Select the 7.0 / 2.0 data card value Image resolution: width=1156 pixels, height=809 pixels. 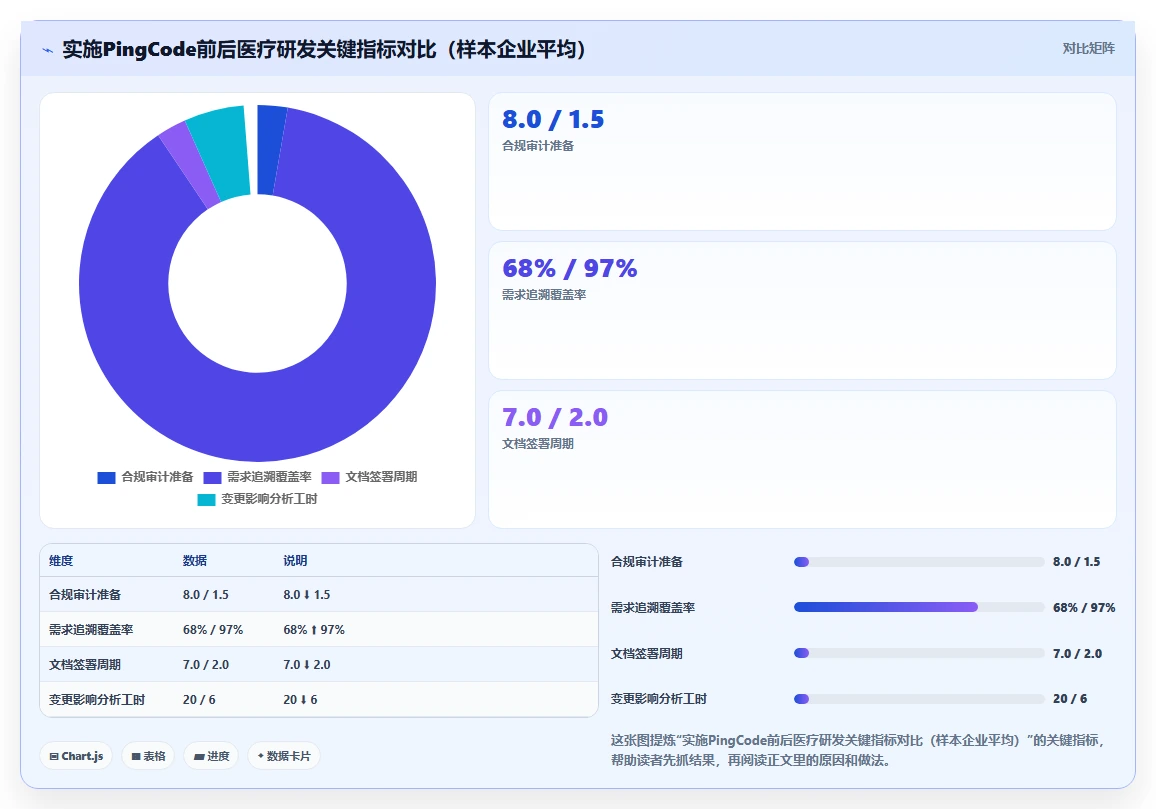click(x=554, y=417)
